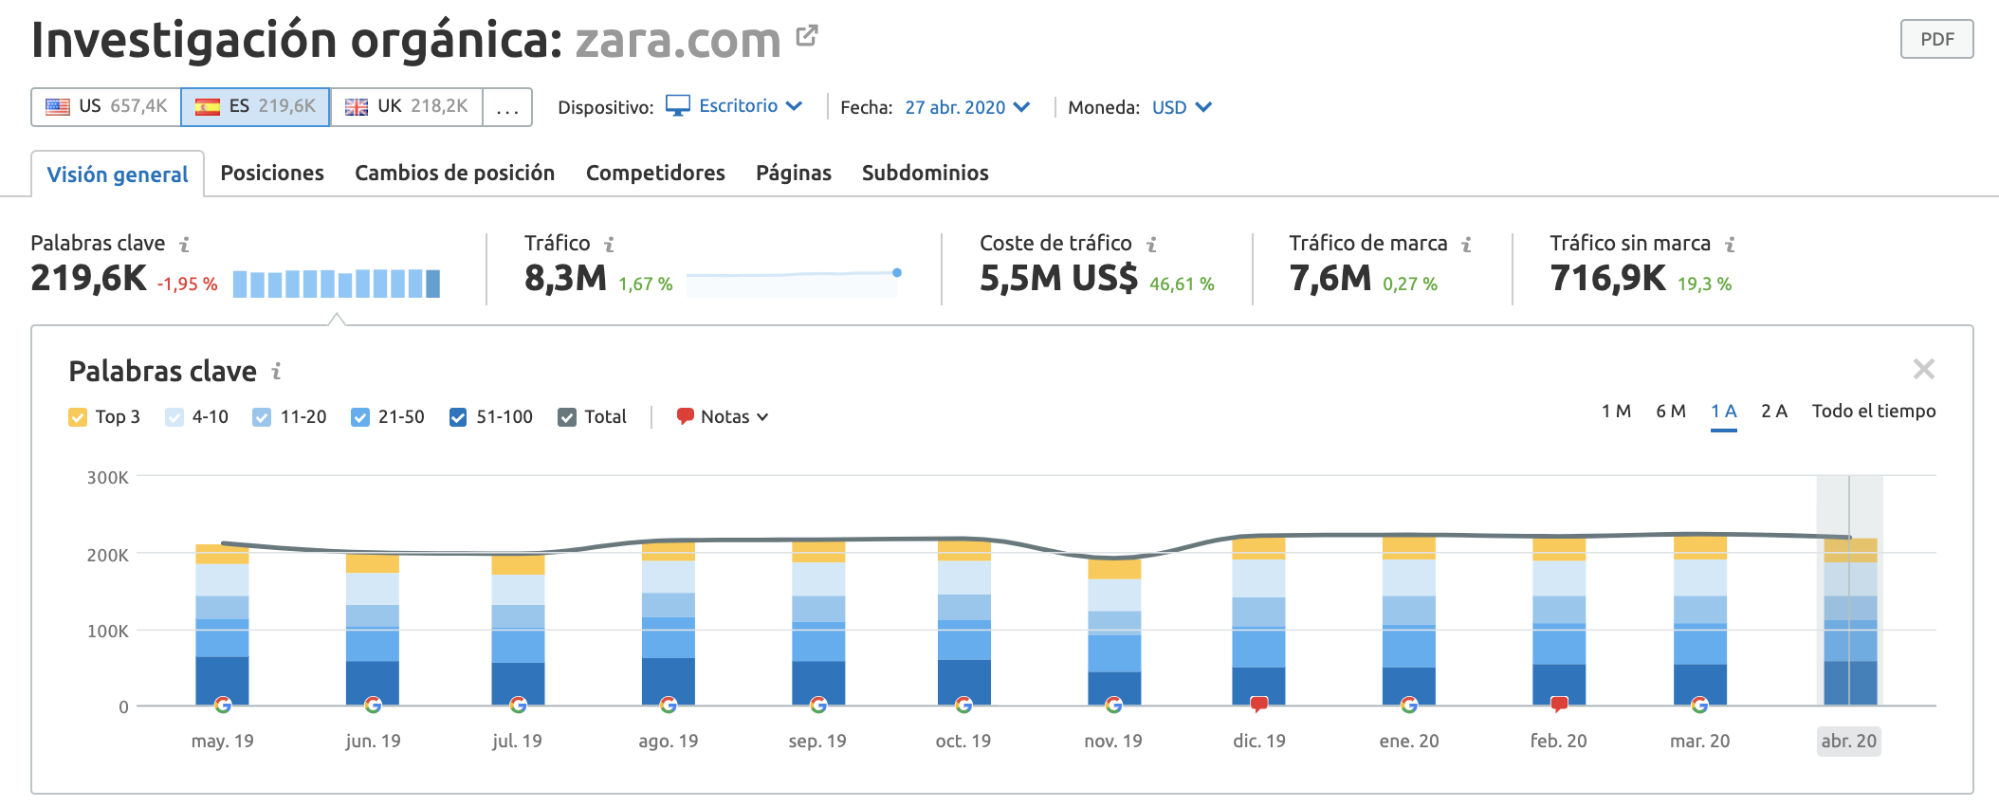Switch to the Competidores tab
Viewport: 1999px width, 810px height.
[655, 173]
